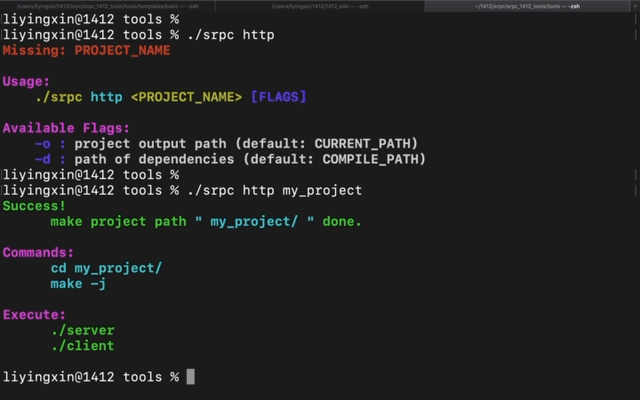
Task: Click the red 'Missing: PROJECT_NAME' error line
Action: pos(87,51)
